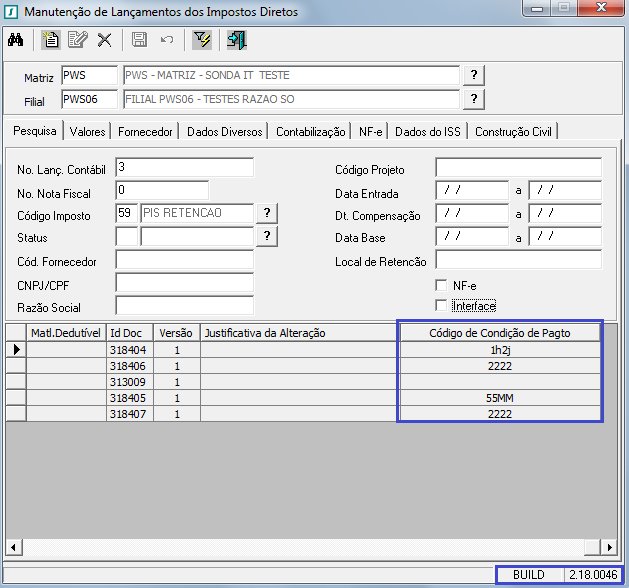Click the save diskette icon

click(140, 40)
